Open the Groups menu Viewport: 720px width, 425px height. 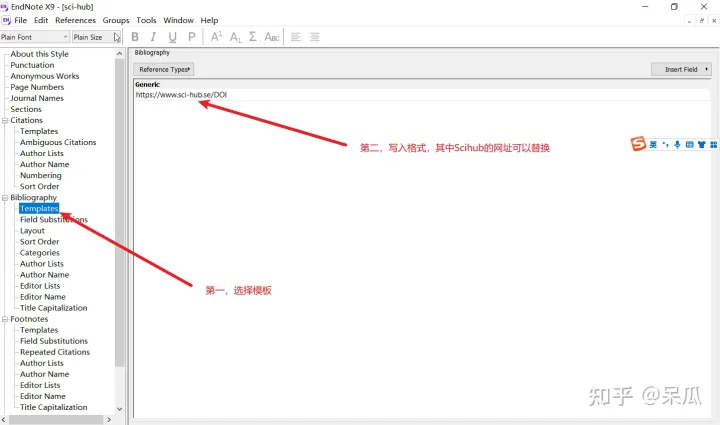(116, 20)
